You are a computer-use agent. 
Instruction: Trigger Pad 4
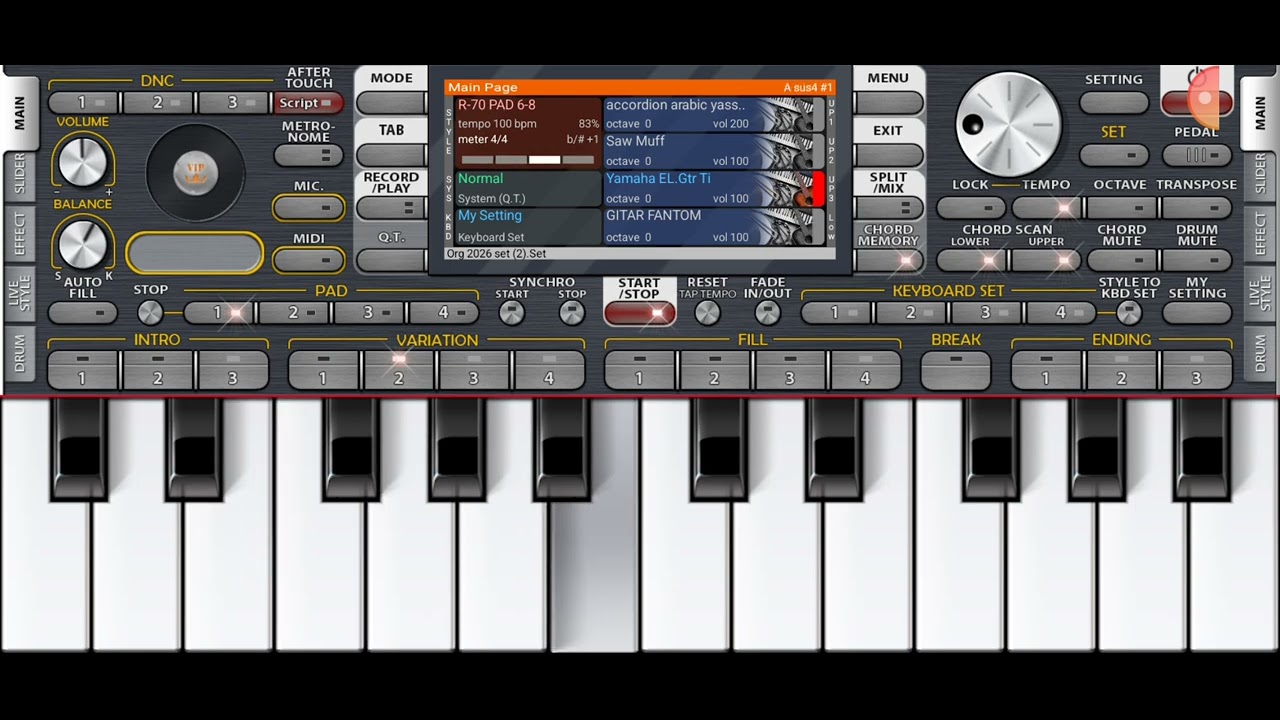[x=444, y=313]
